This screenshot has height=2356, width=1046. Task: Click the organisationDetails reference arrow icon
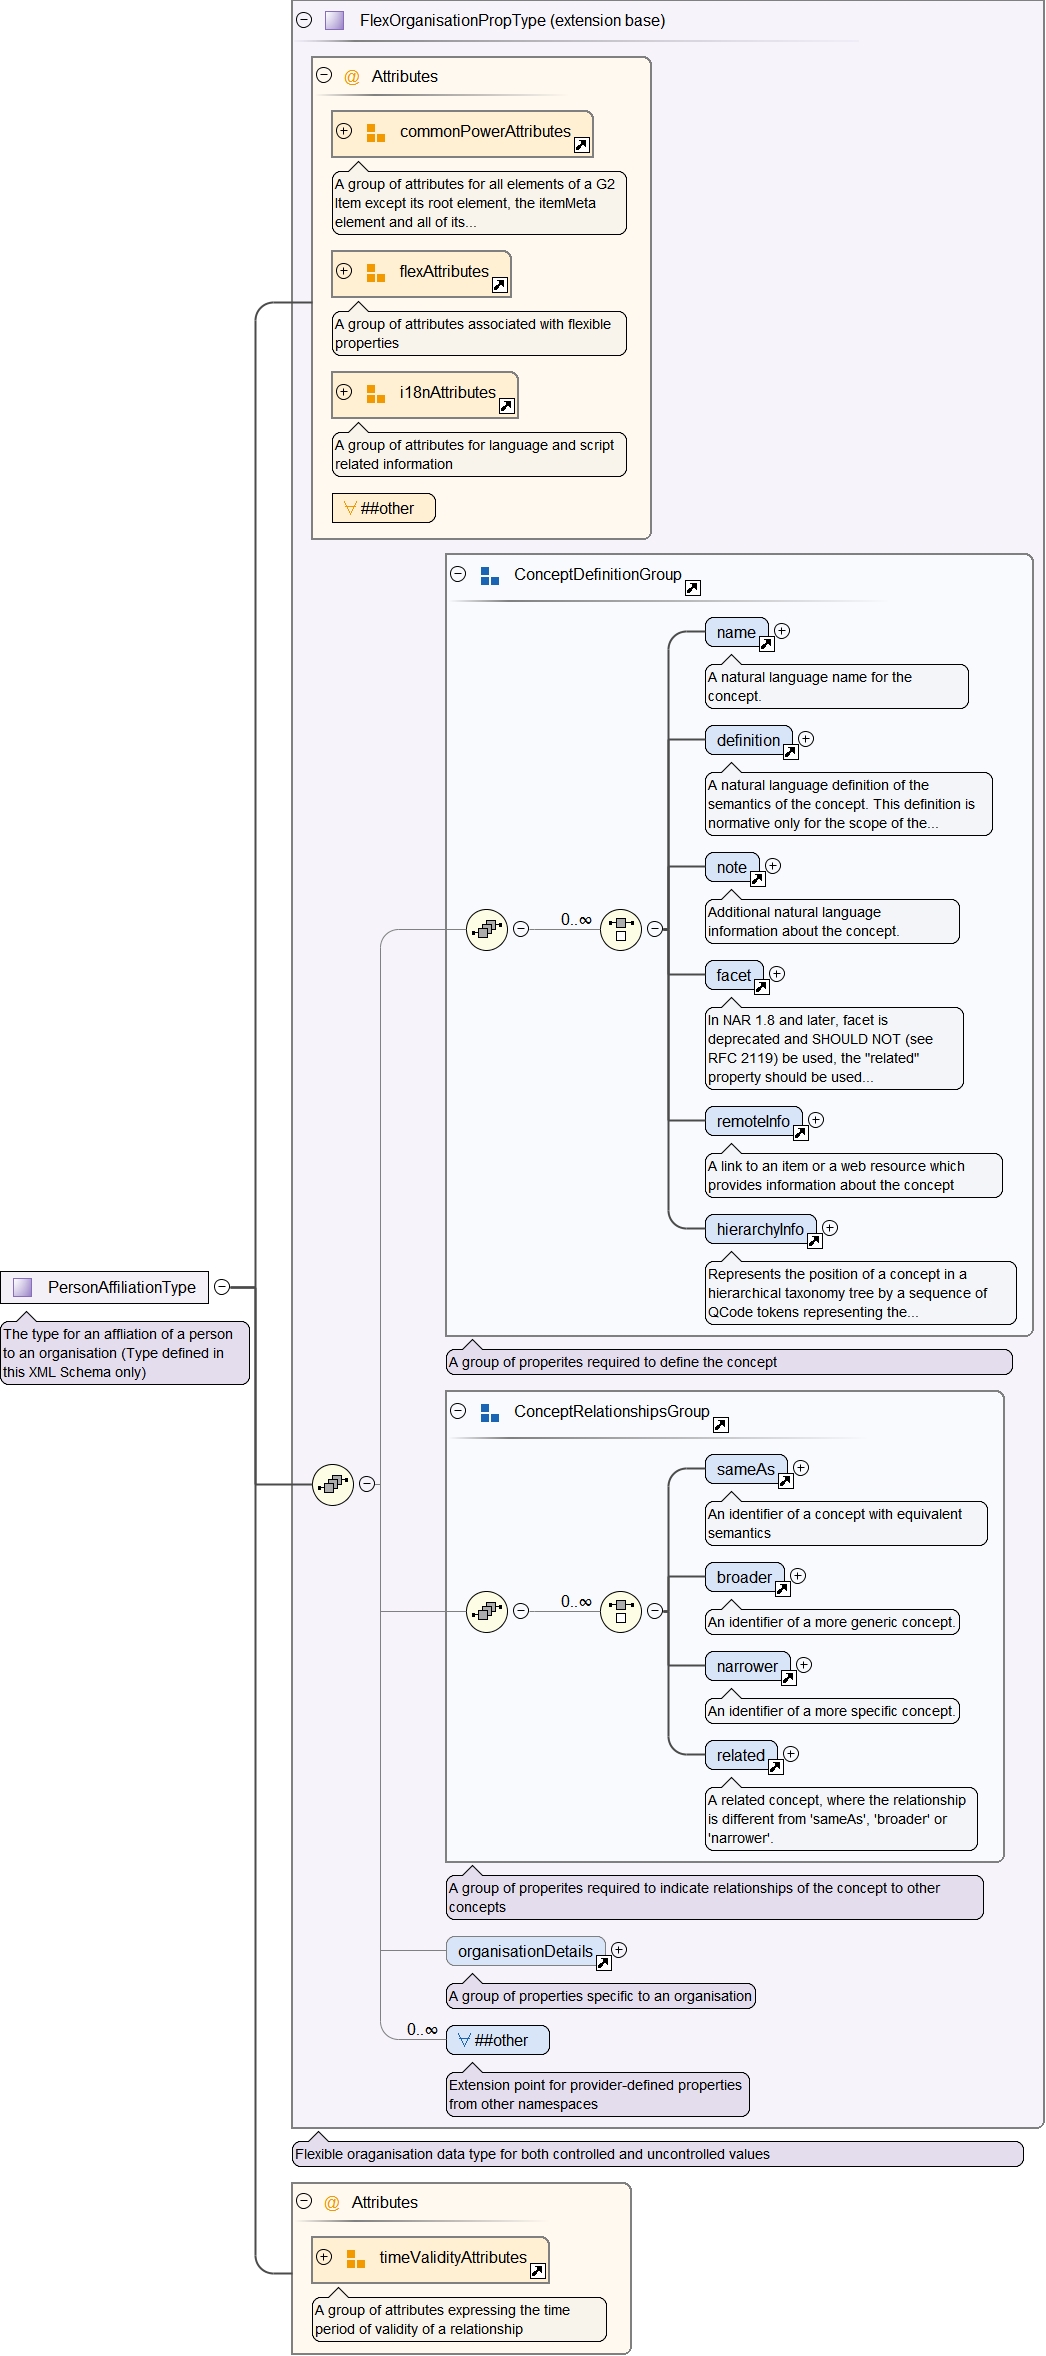tap(603, 1963)
